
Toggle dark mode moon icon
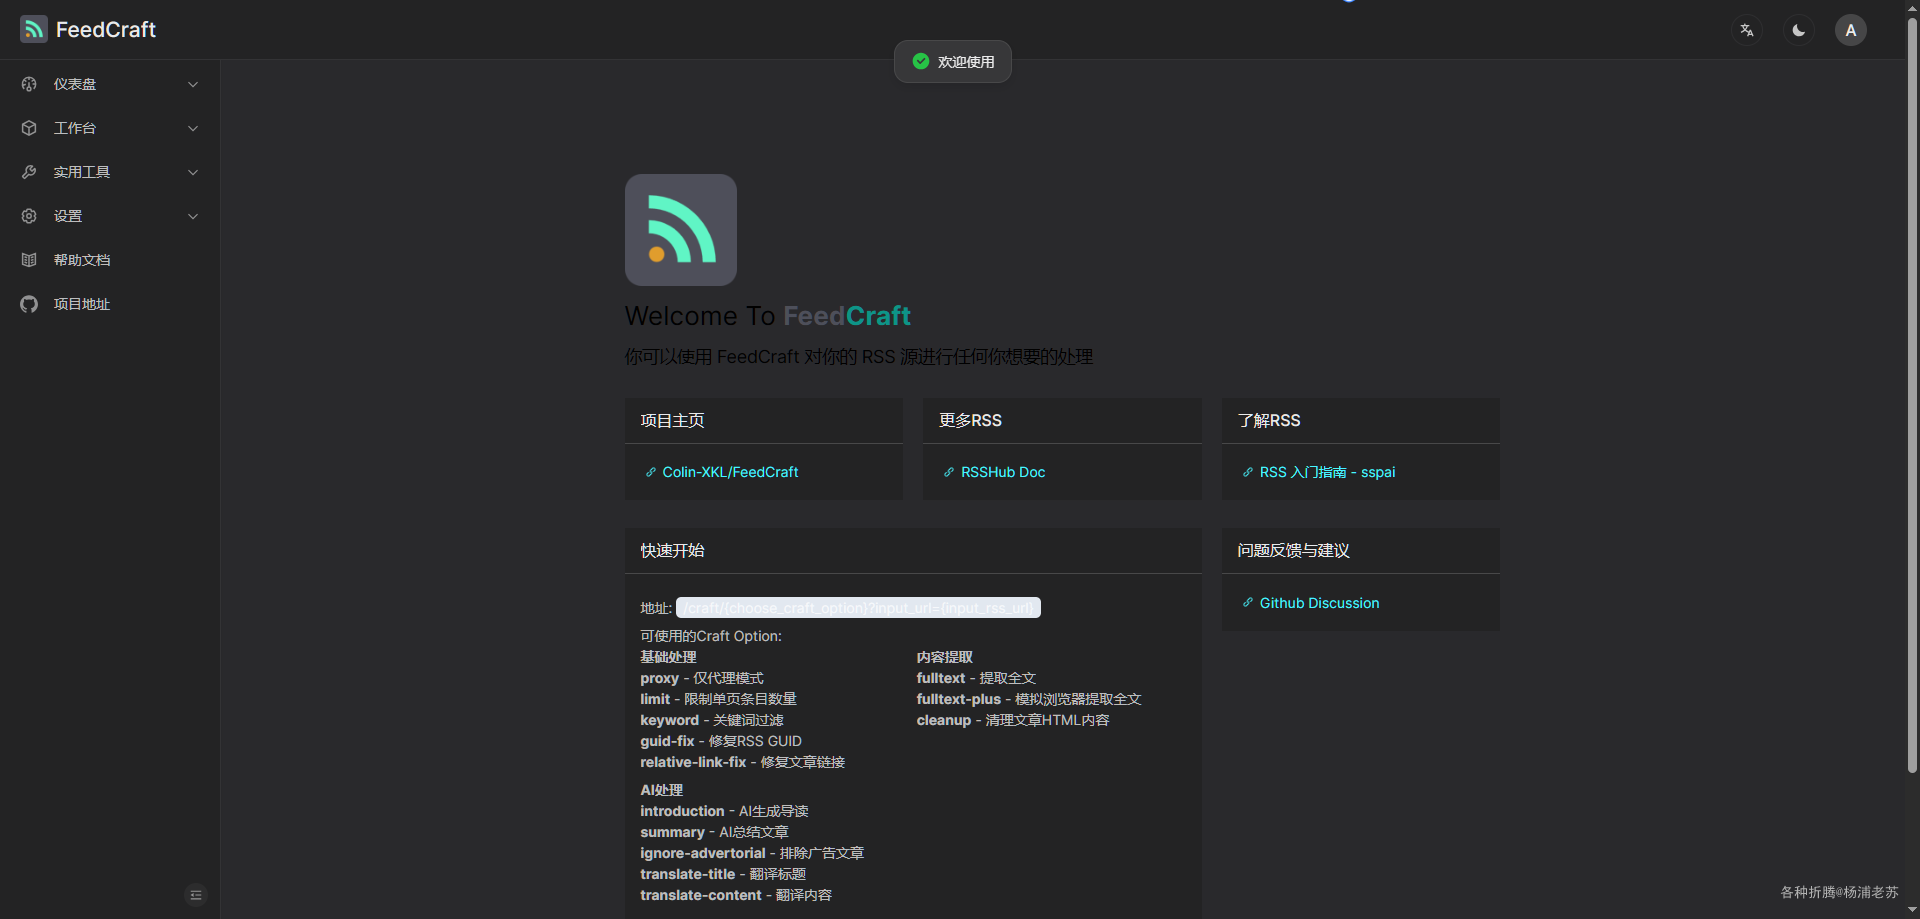tap(1799, 30)
